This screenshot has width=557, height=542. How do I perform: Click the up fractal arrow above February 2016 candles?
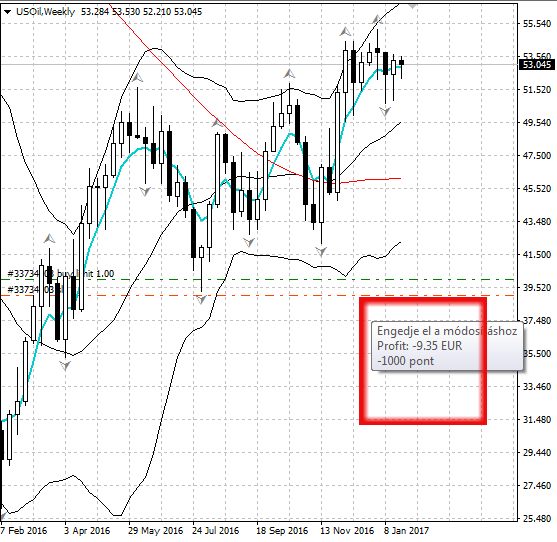click(49, 239)
